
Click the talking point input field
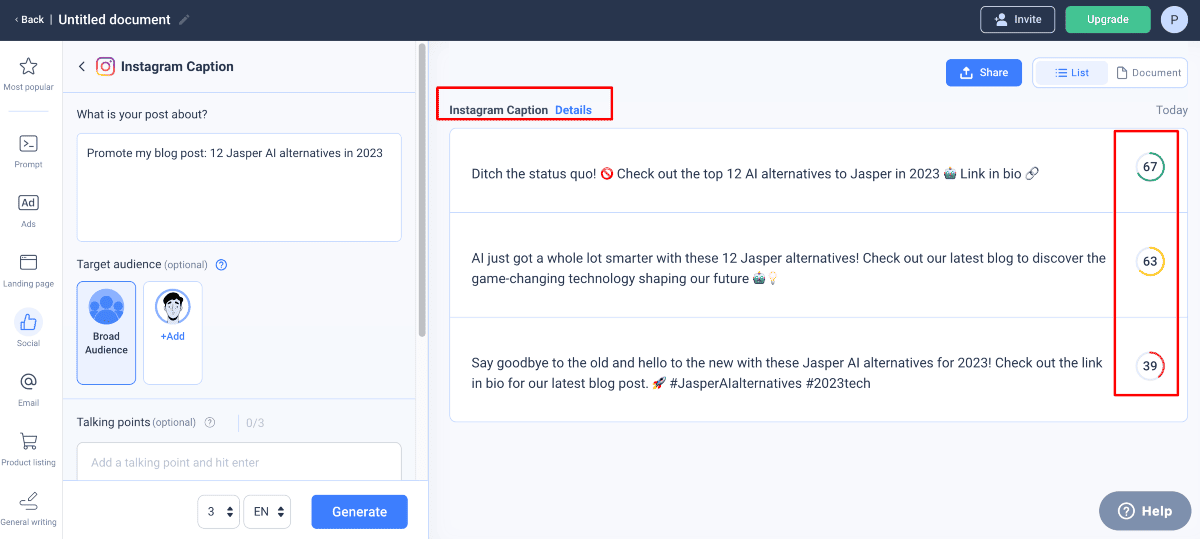tap(239, 462)
